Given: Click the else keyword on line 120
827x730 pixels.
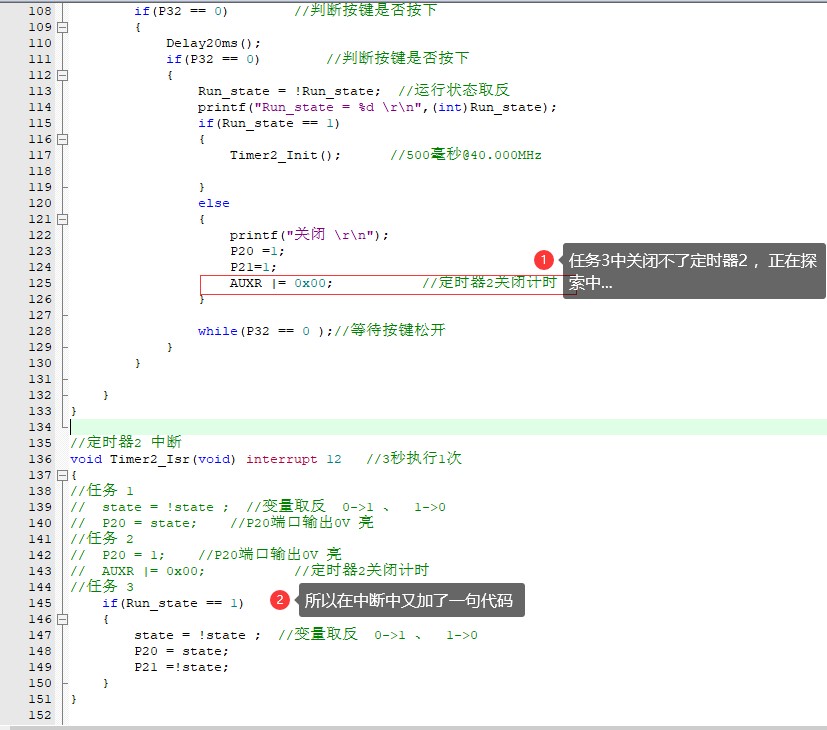Looking at the screenshot, I should (x=214, y=204).
